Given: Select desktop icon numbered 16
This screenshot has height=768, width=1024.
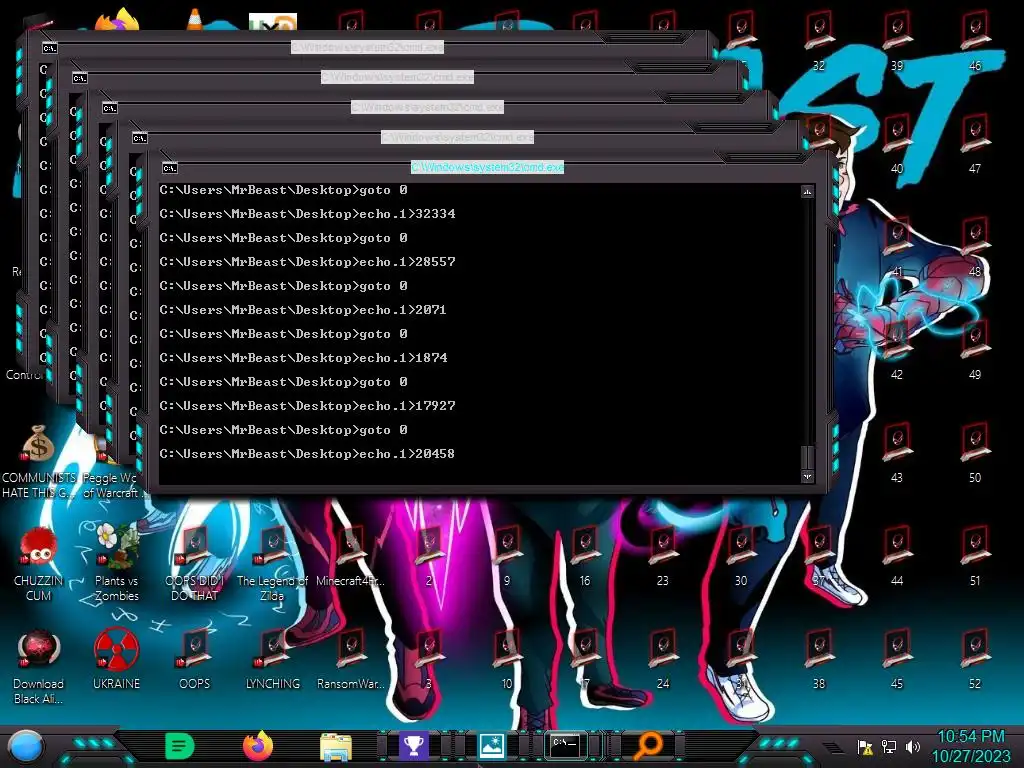Looking at the screenshot, I should click(x=584, y=556).
